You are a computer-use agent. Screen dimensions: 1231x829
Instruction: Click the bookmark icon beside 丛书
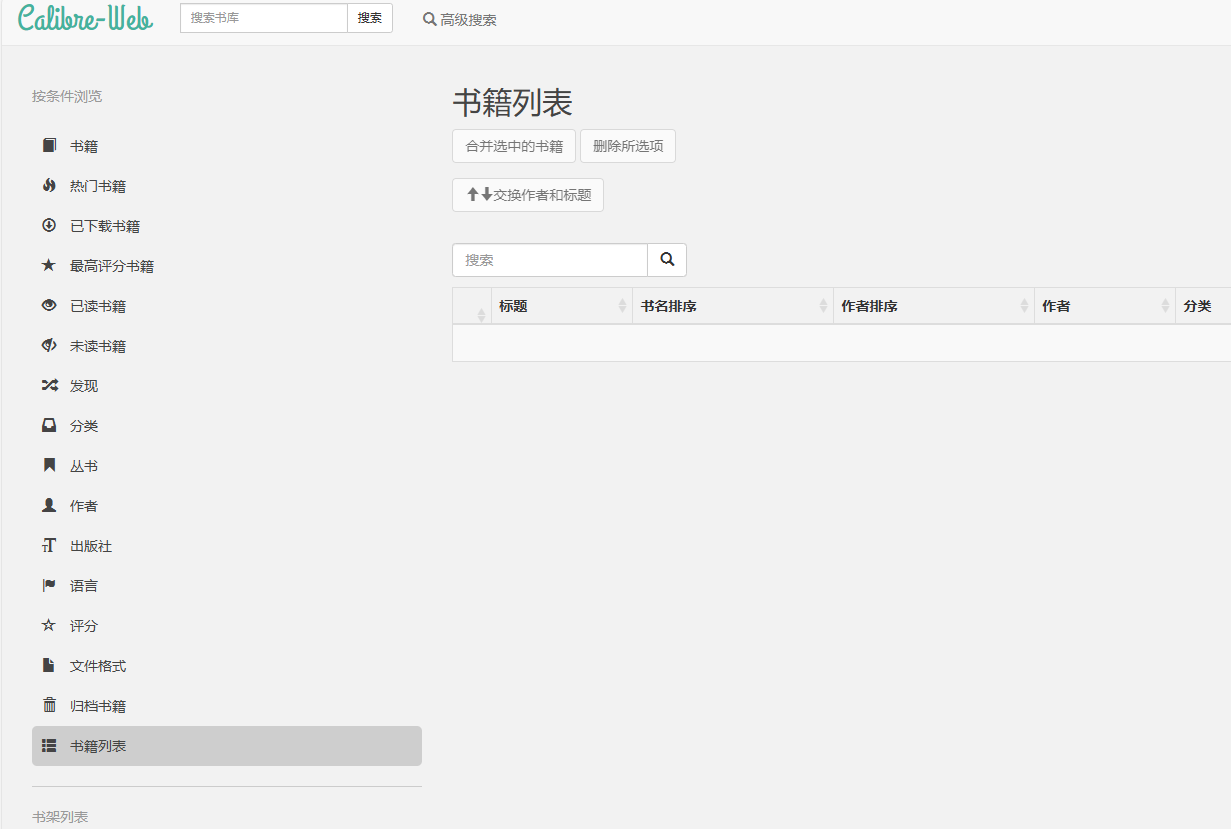(49, 466)
